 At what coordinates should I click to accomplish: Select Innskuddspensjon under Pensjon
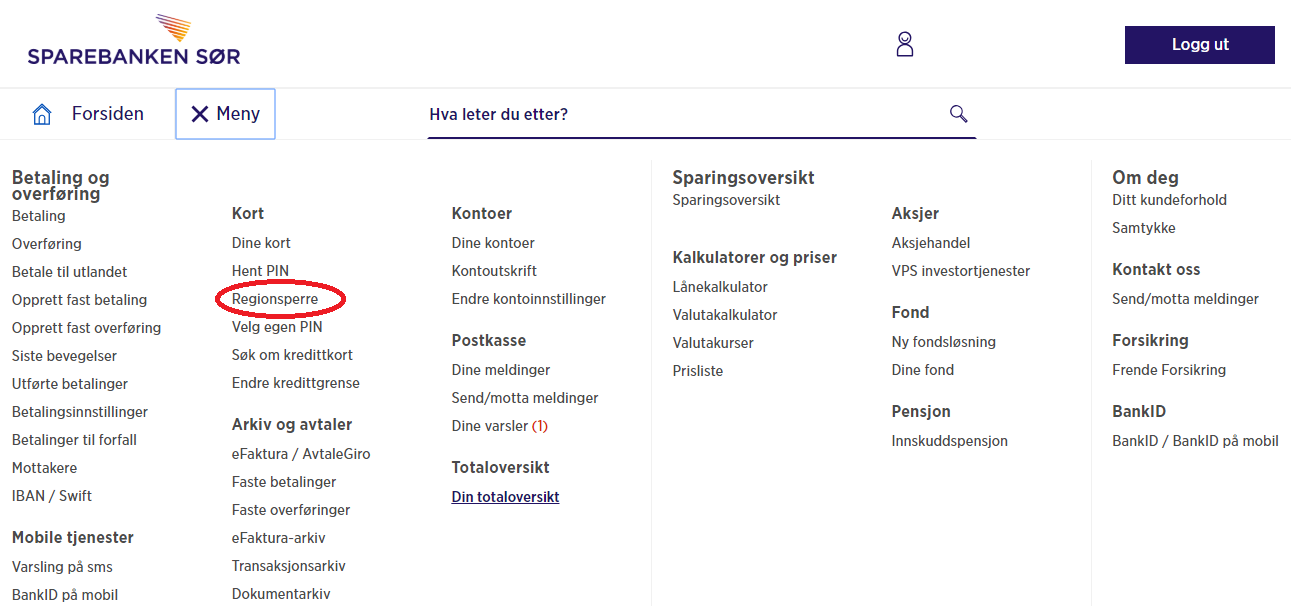pos(950,441)
